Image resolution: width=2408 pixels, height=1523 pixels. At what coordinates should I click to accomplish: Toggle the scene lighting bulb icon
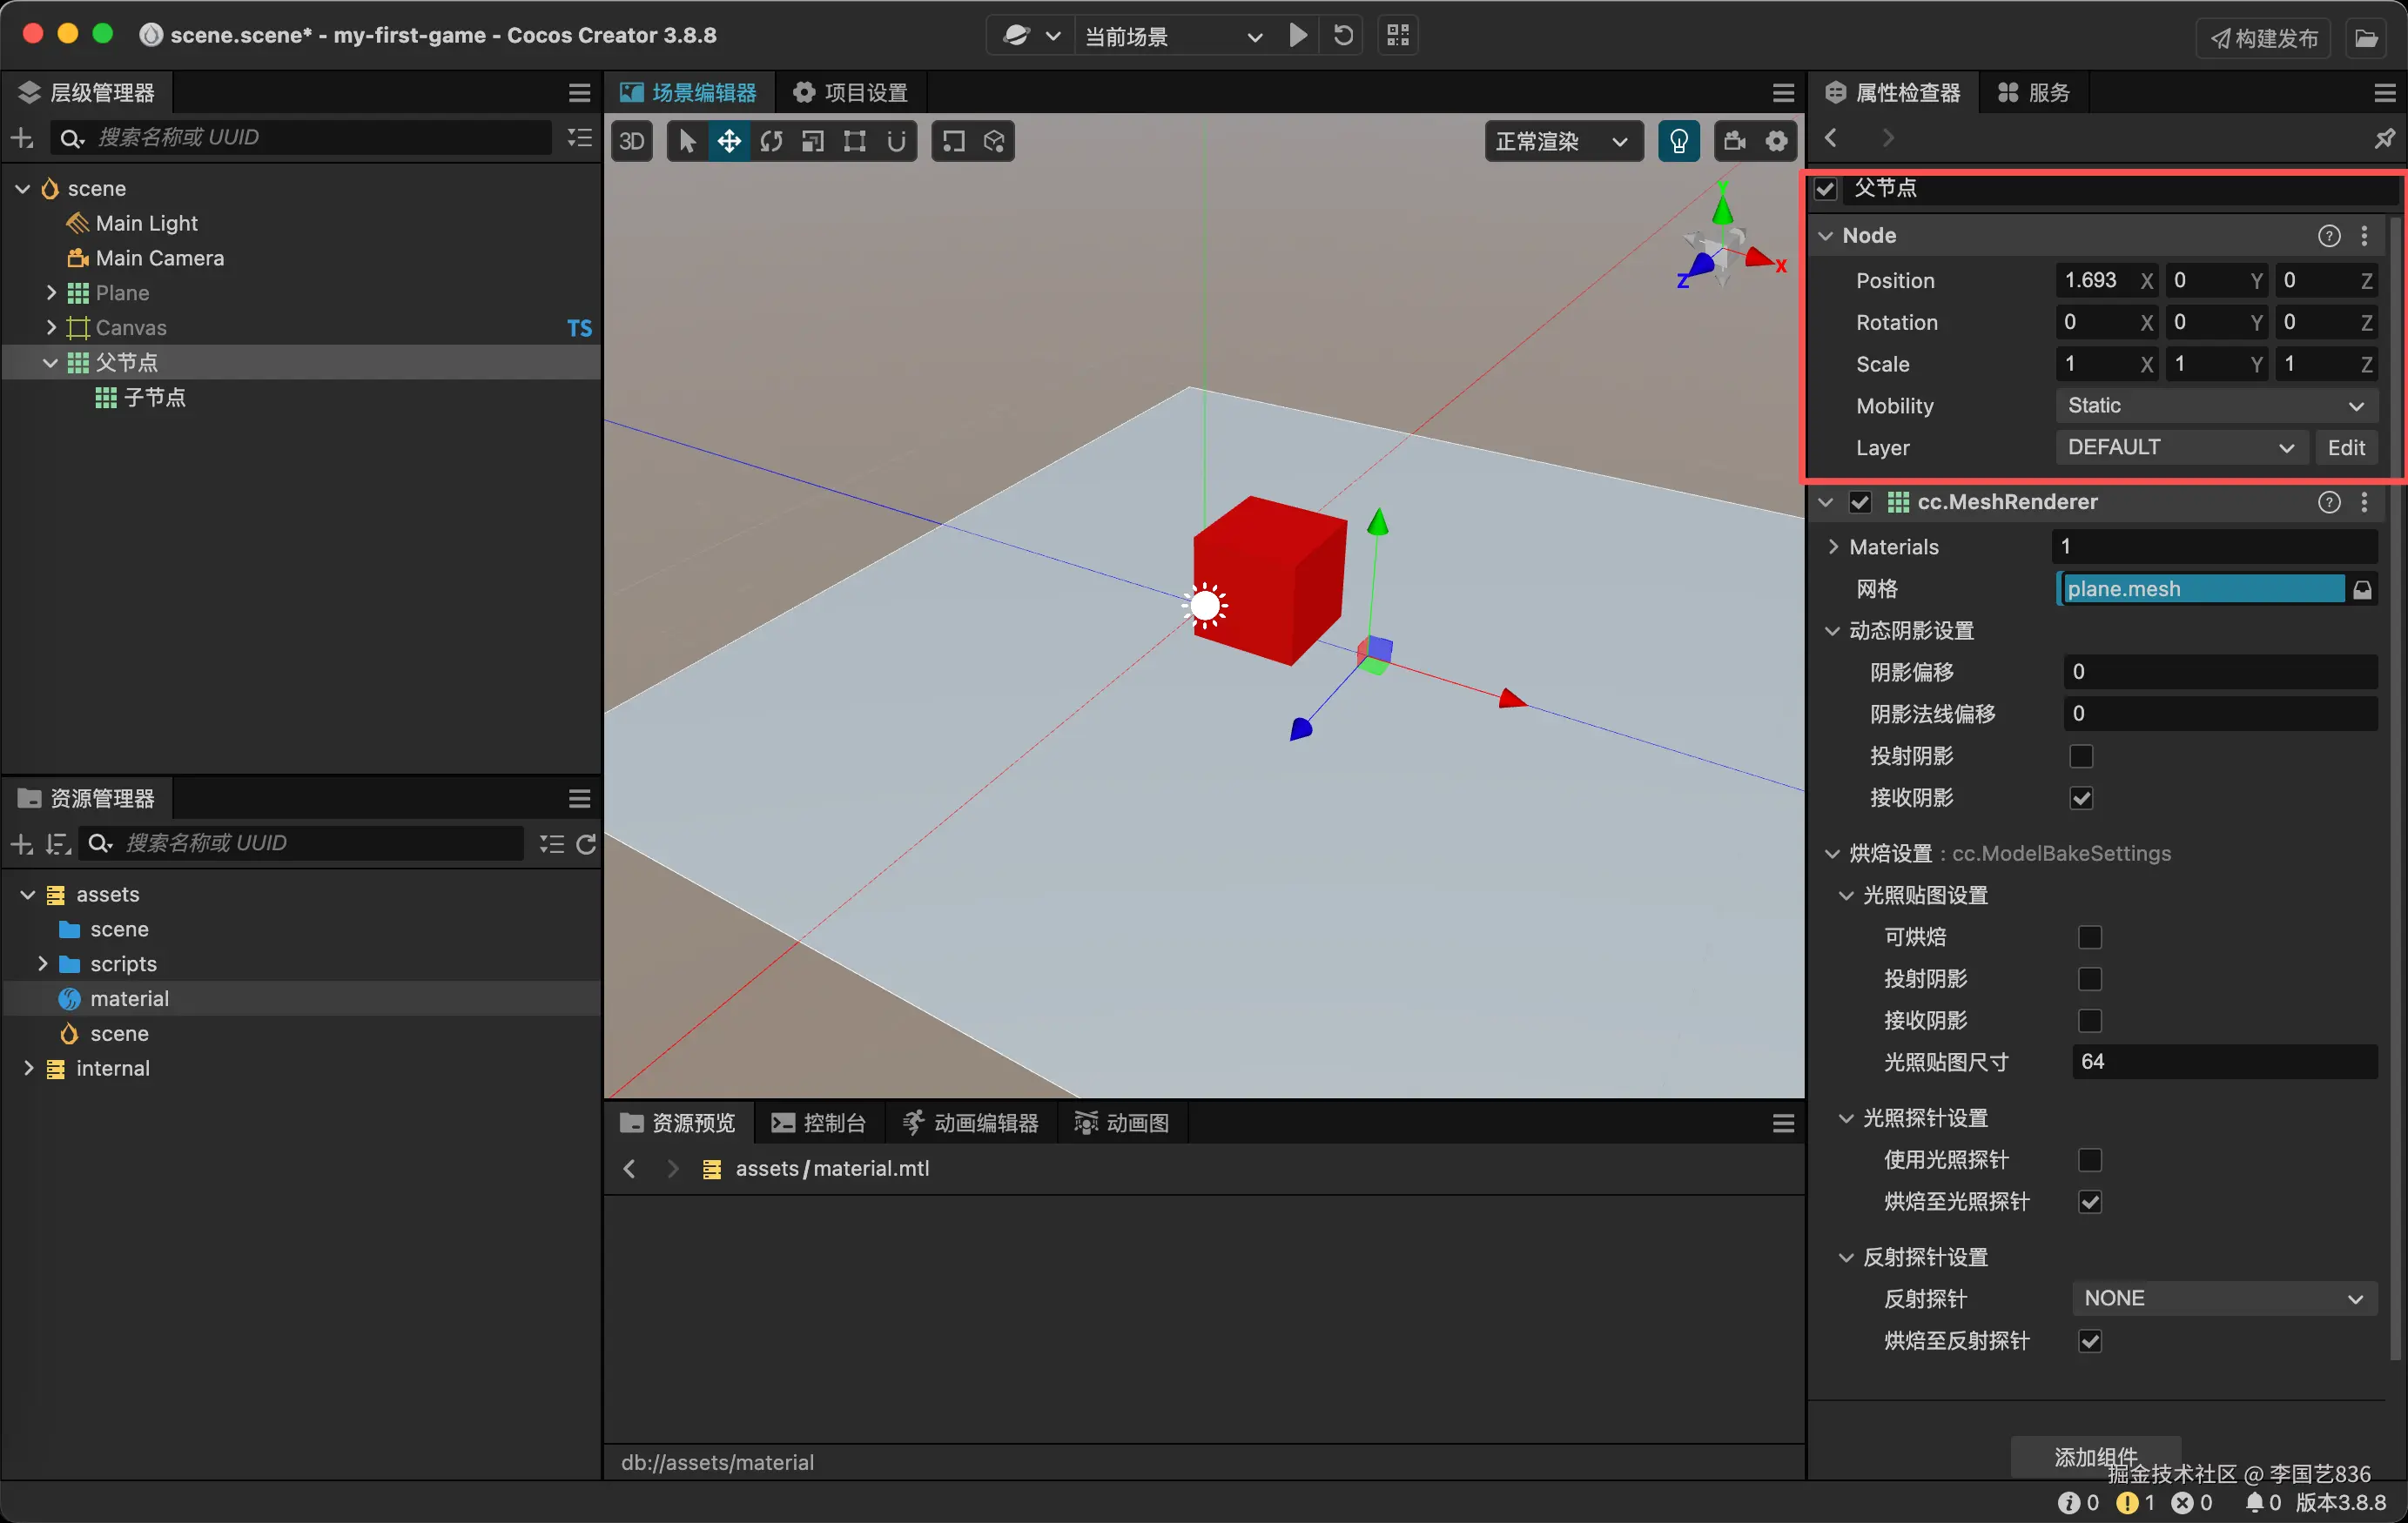1678,141
